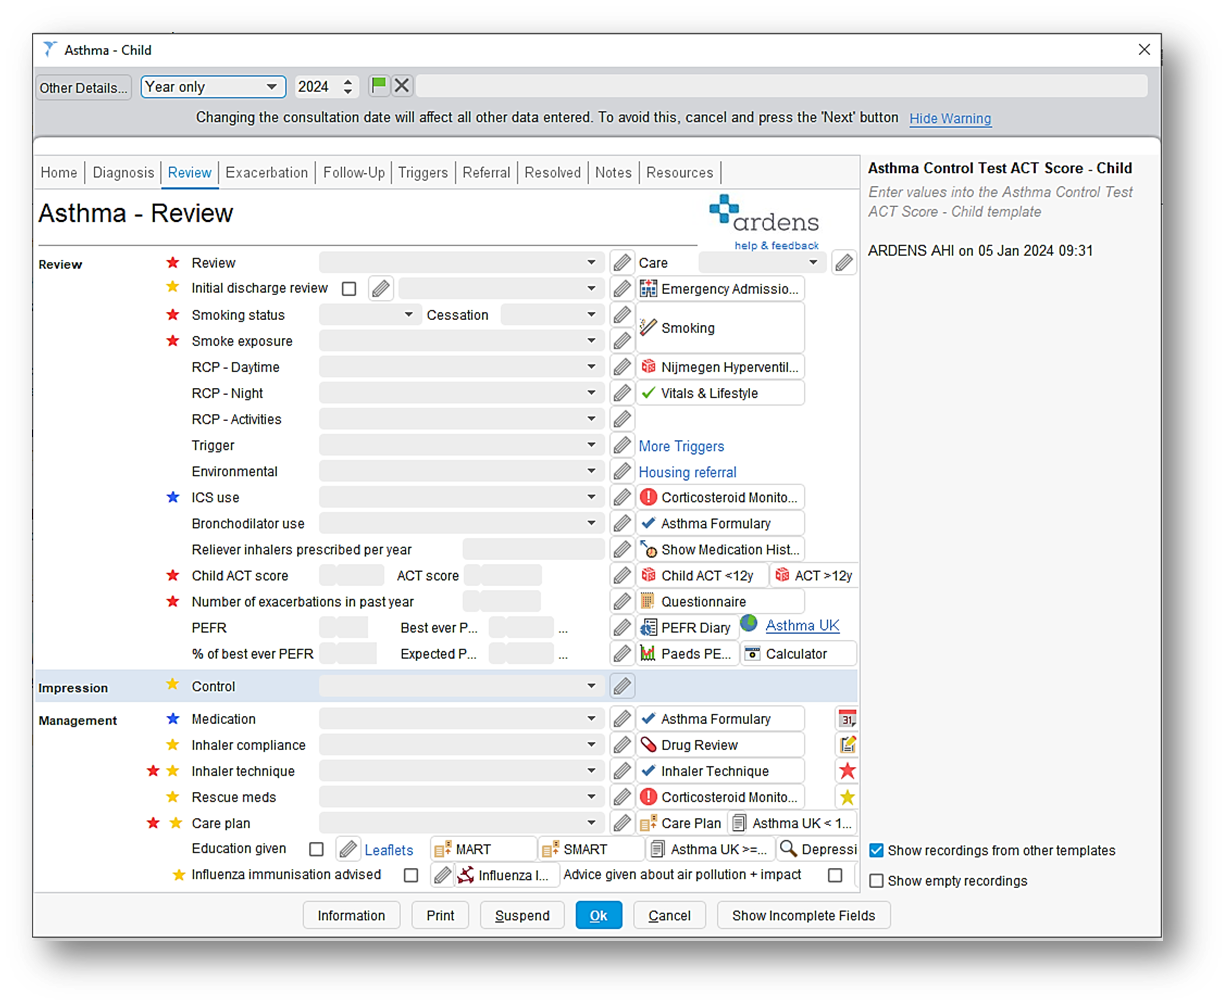Screen dimensions: 1228x1006
Task: Click the Ok button
Action: [598, 915]
